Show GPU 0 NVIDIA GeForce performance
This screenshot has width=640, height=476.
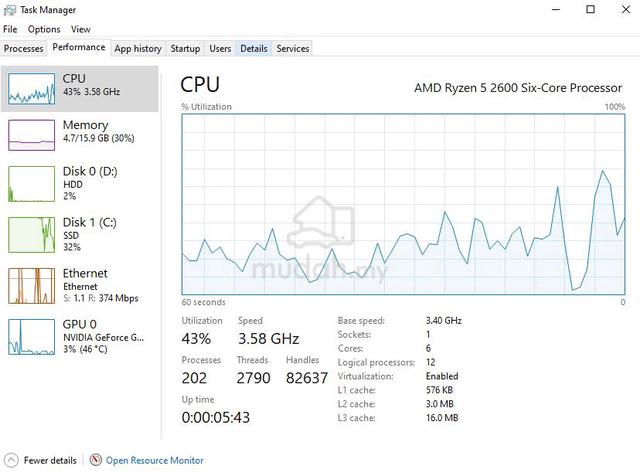click(x=80, y=336)
